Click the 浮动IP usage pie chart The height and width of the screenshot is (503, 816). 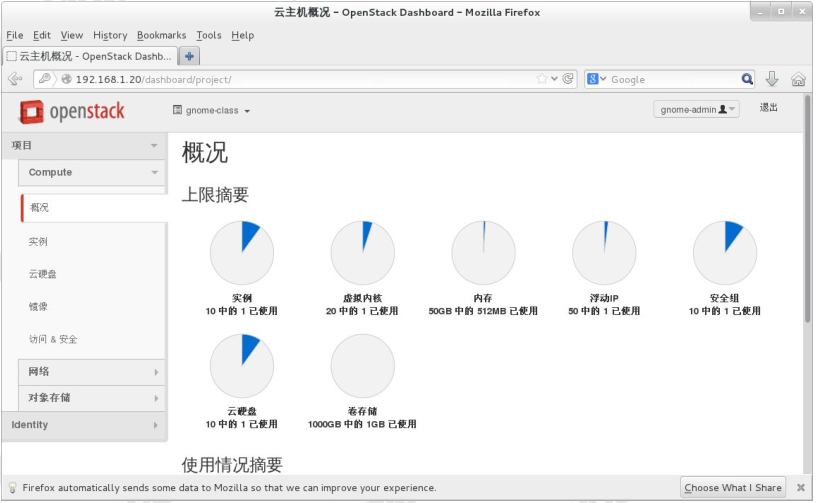click(x=604, y=253)
